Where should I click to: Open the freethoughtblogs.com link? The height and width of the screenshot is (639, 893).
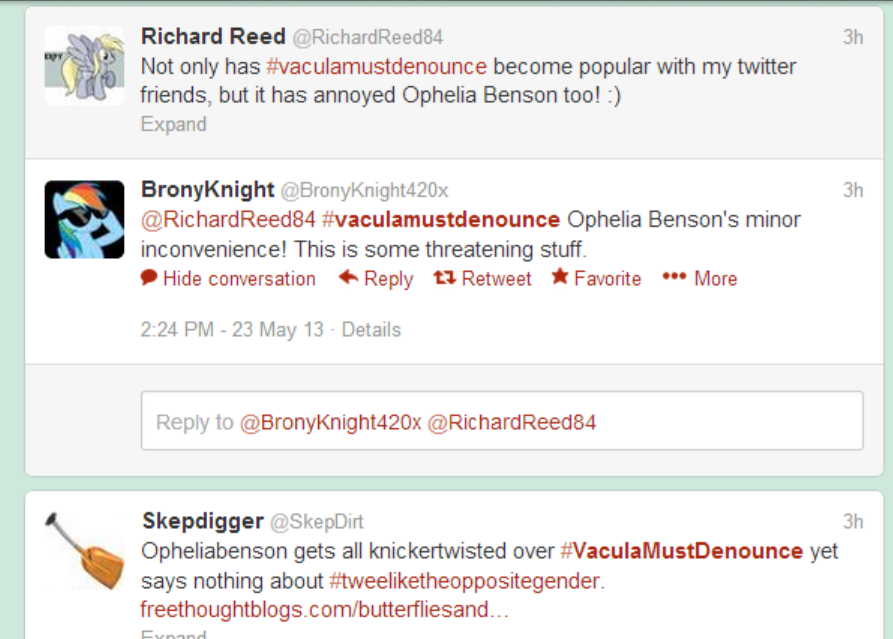[x=325, y=609]
